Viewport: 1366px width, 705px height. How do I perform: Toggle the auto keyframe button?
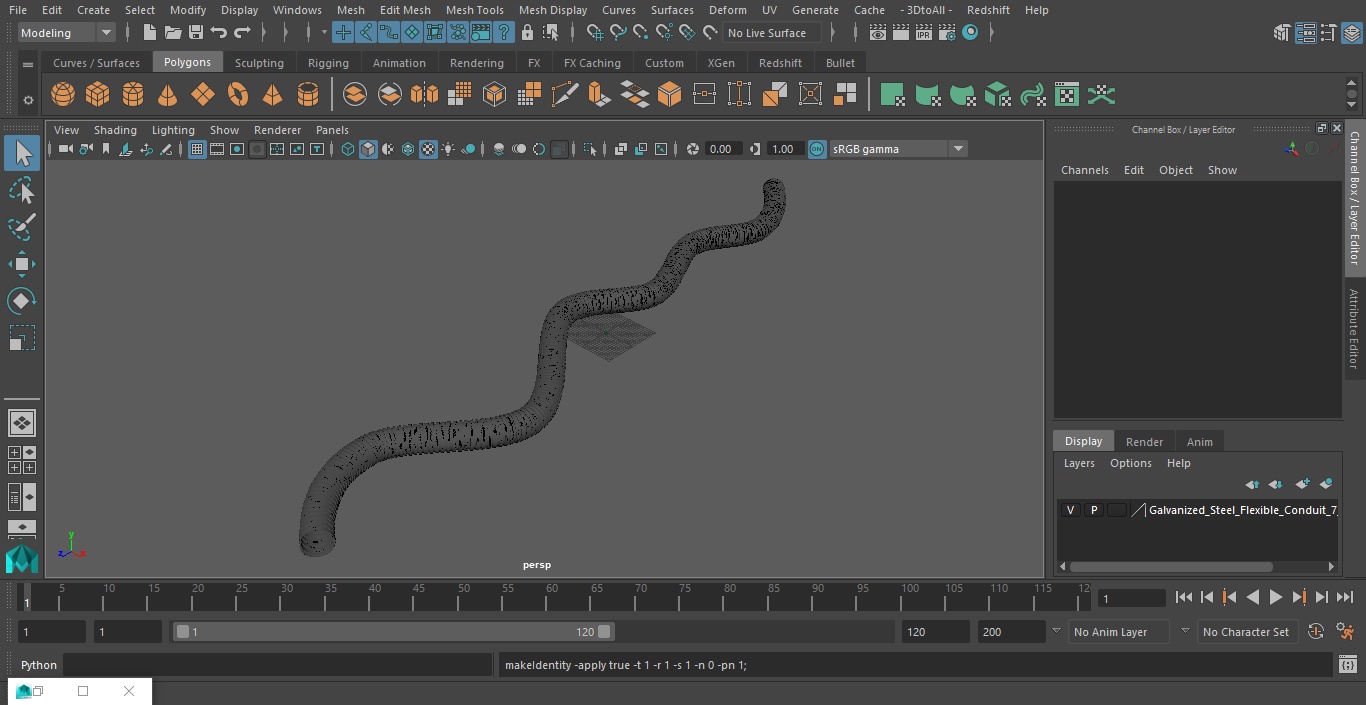point(1316,632)
